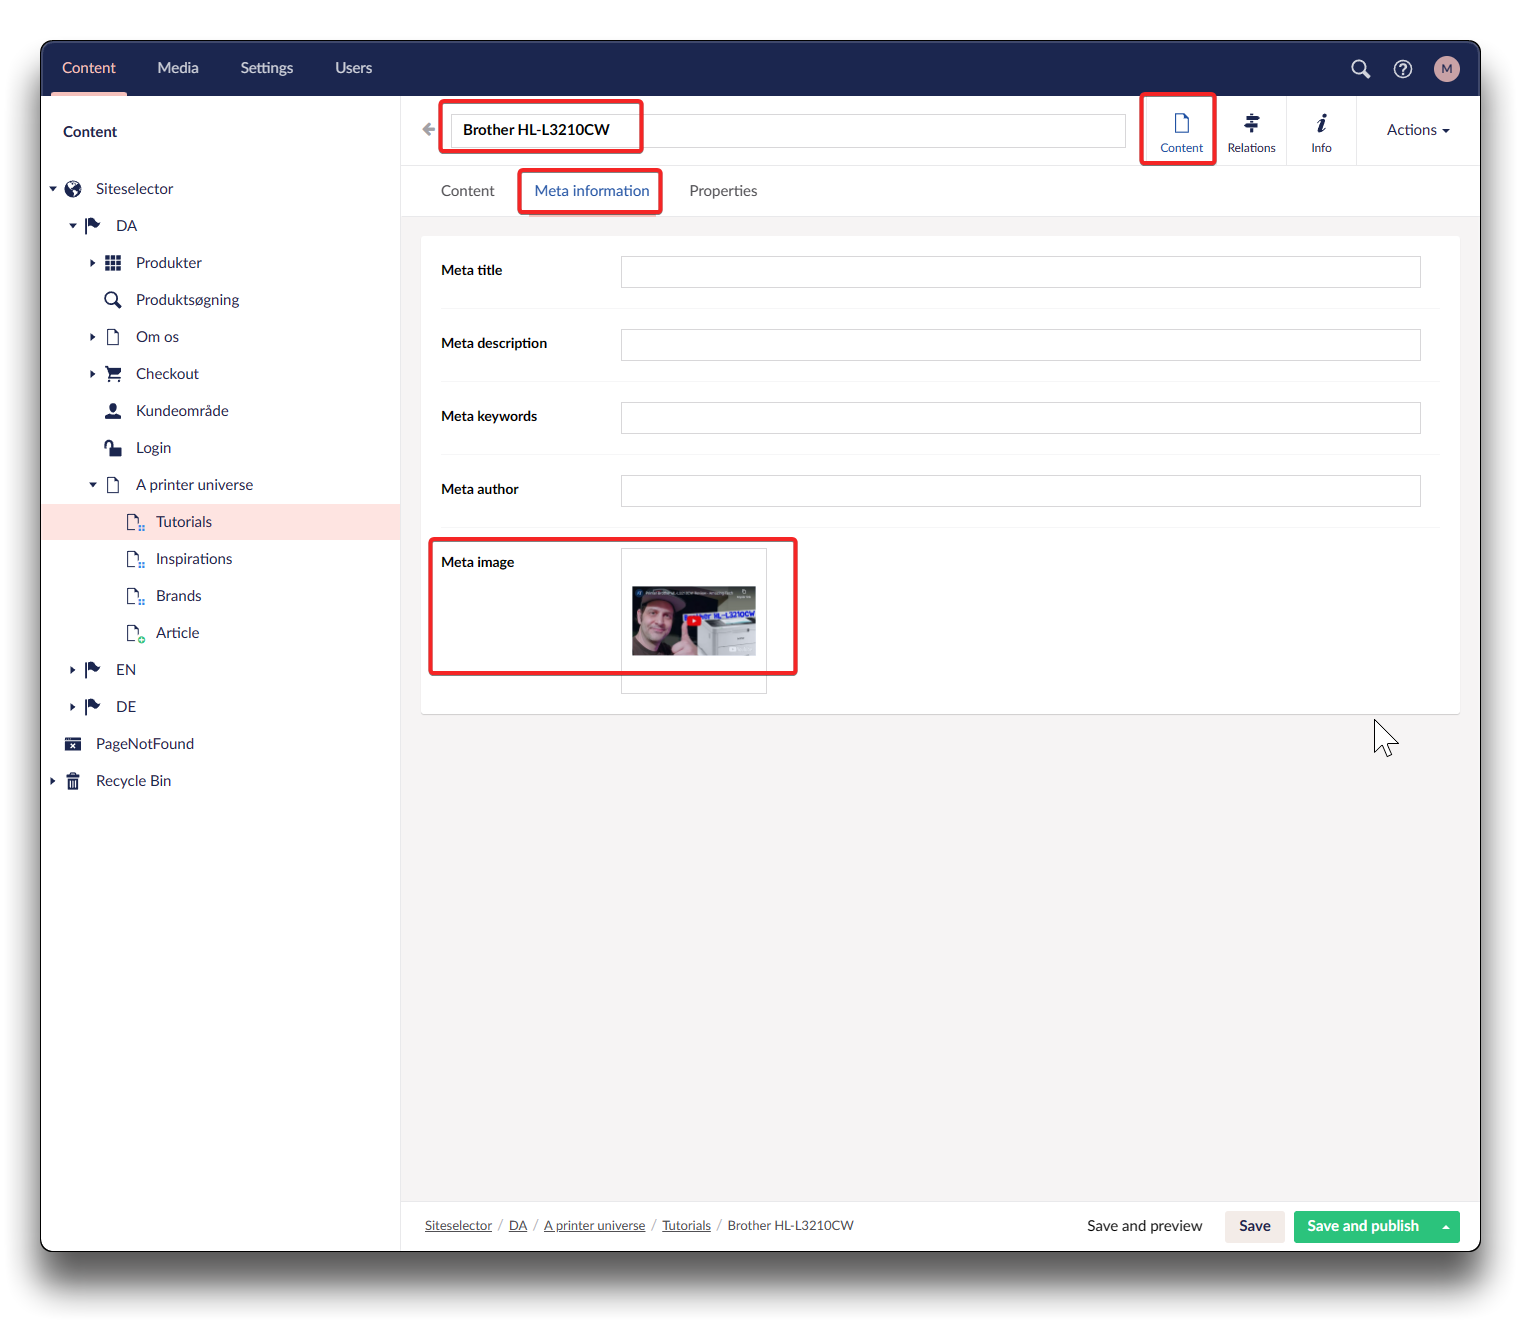Image resolution: width=1521 pixels, height=1324 pixels.
Task: Click the Produkter grid icon
Action: tap(113, 263)
